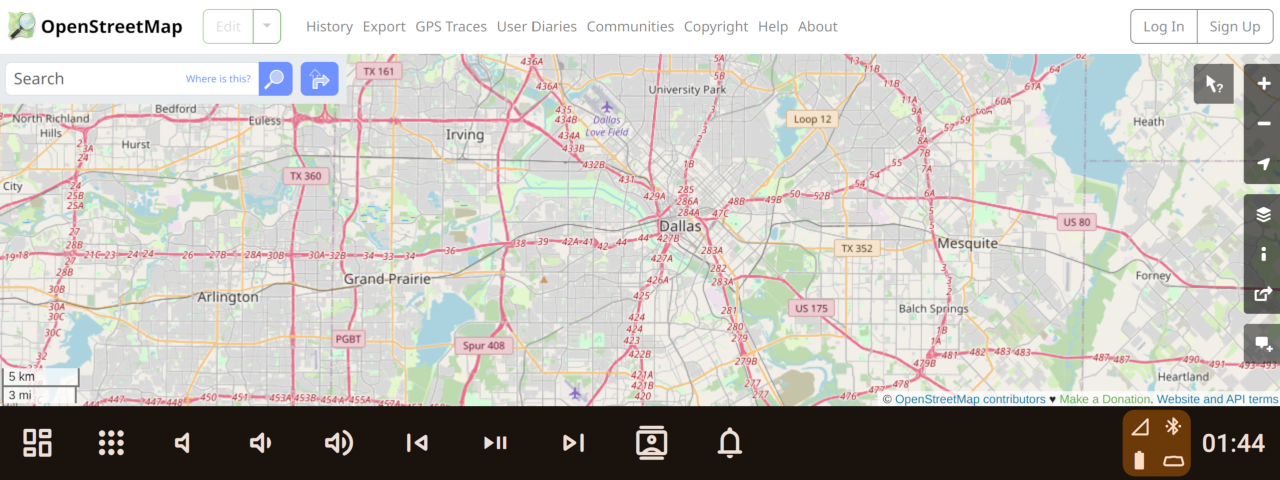Screen dimensions: 1280x480
Task: Activate the query features tool
Action: coord(1214,84)
